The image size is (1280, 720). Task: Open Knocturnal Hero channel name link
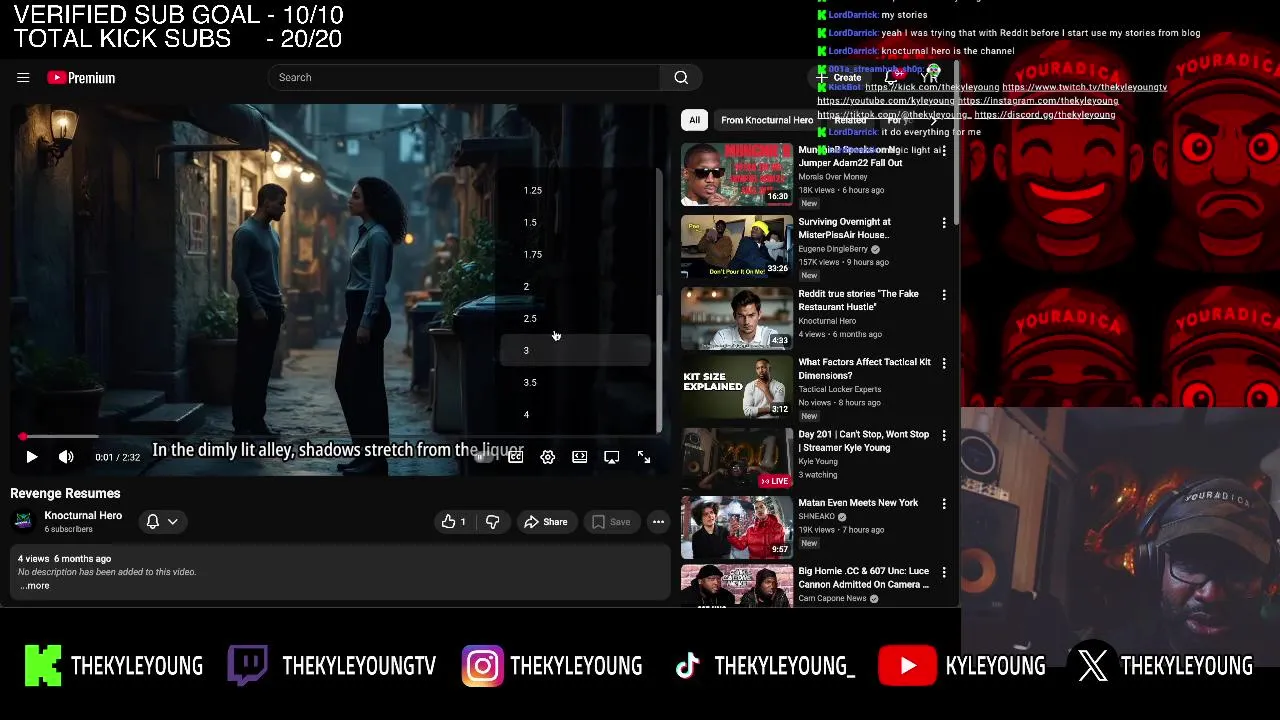click(83, 516)
